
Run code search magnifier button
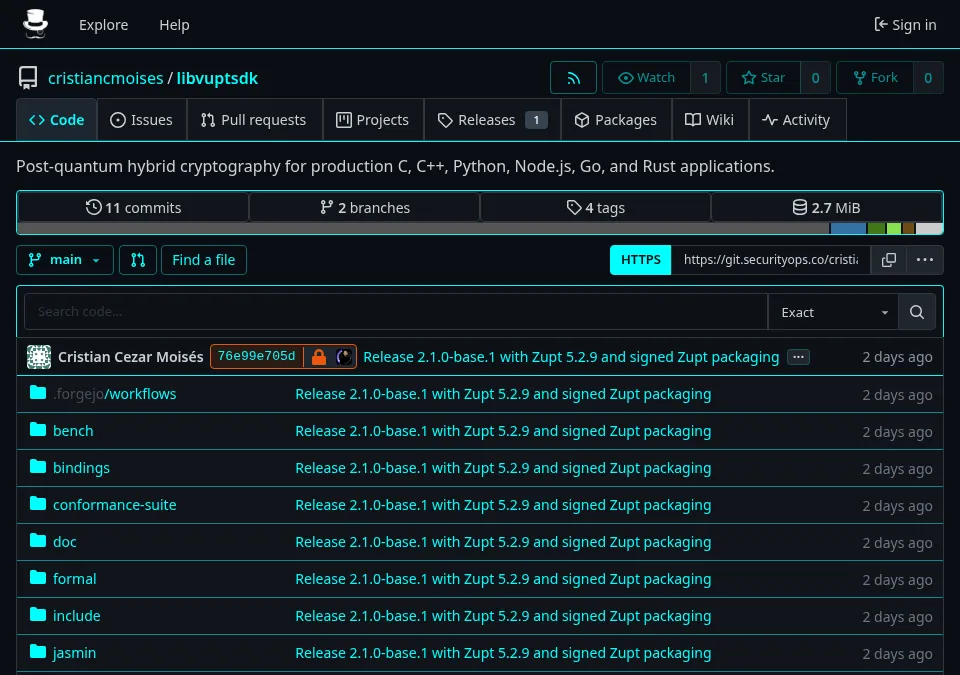pyautogui.click(x=917, y=312)
